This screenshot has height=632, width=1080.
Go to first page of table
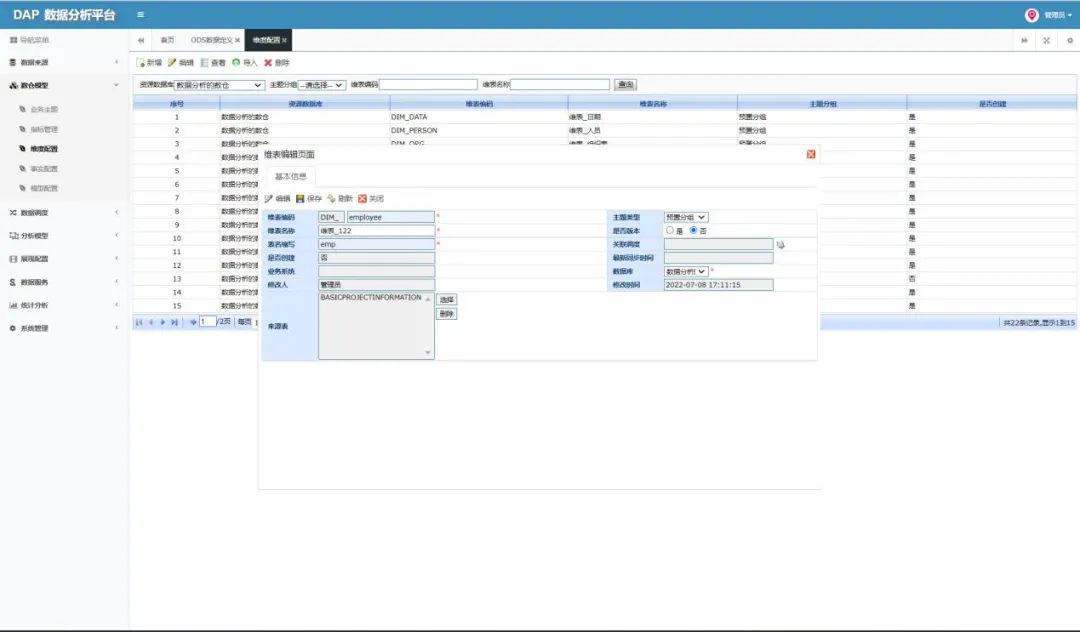[139, 322]
